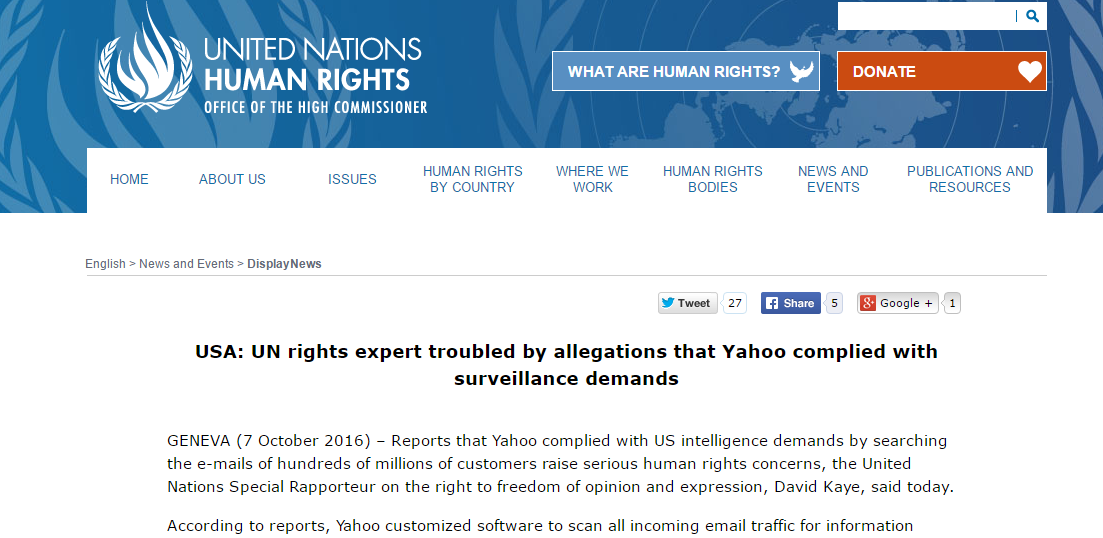Click the Google + share button

click(x=898, y=303)
